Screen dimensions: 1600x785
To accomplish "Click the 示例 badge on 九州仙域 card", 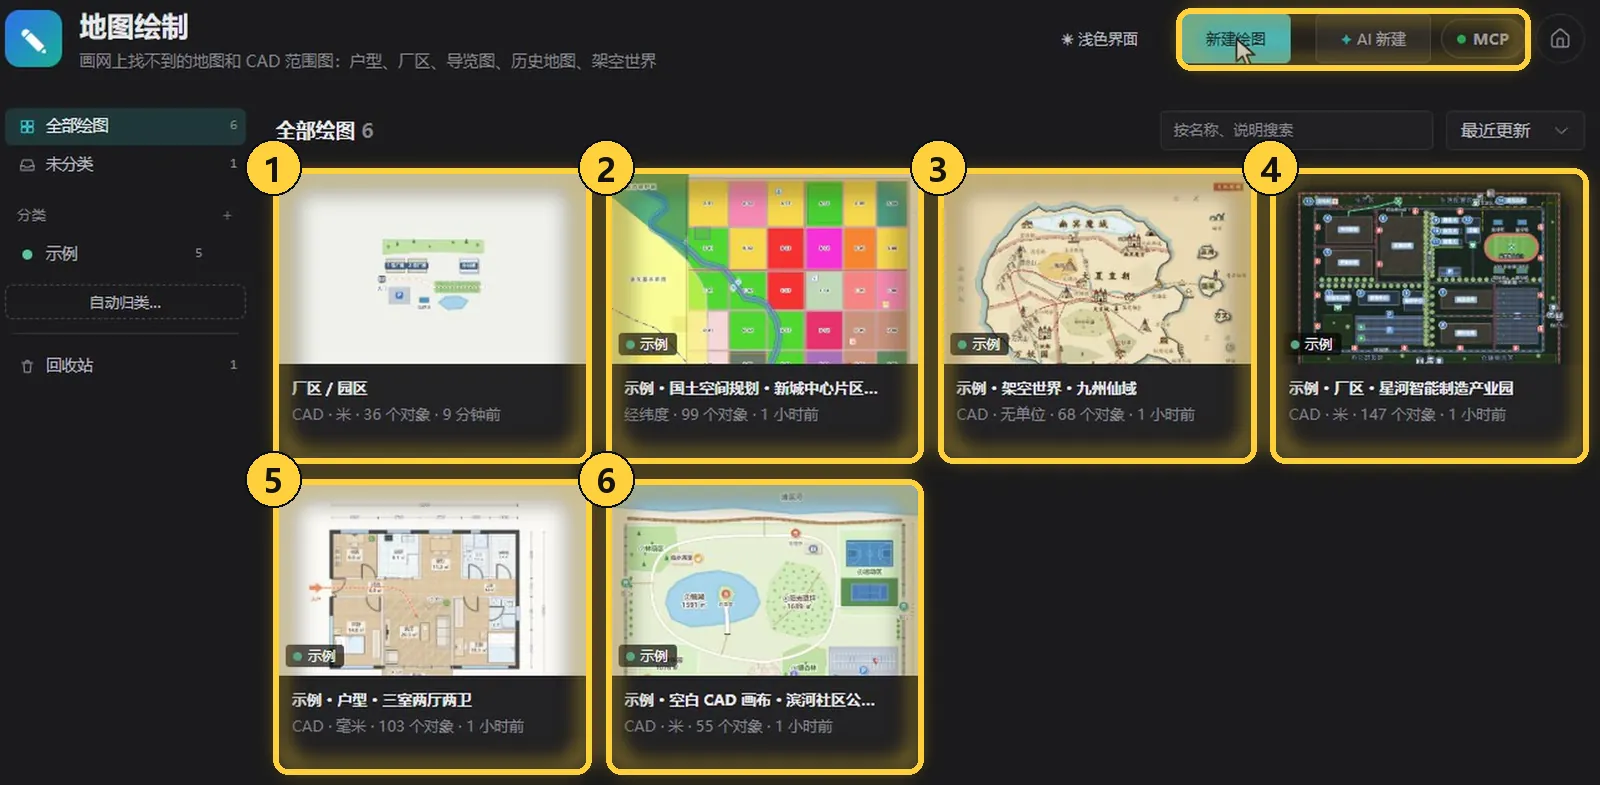I will point(980,344).
